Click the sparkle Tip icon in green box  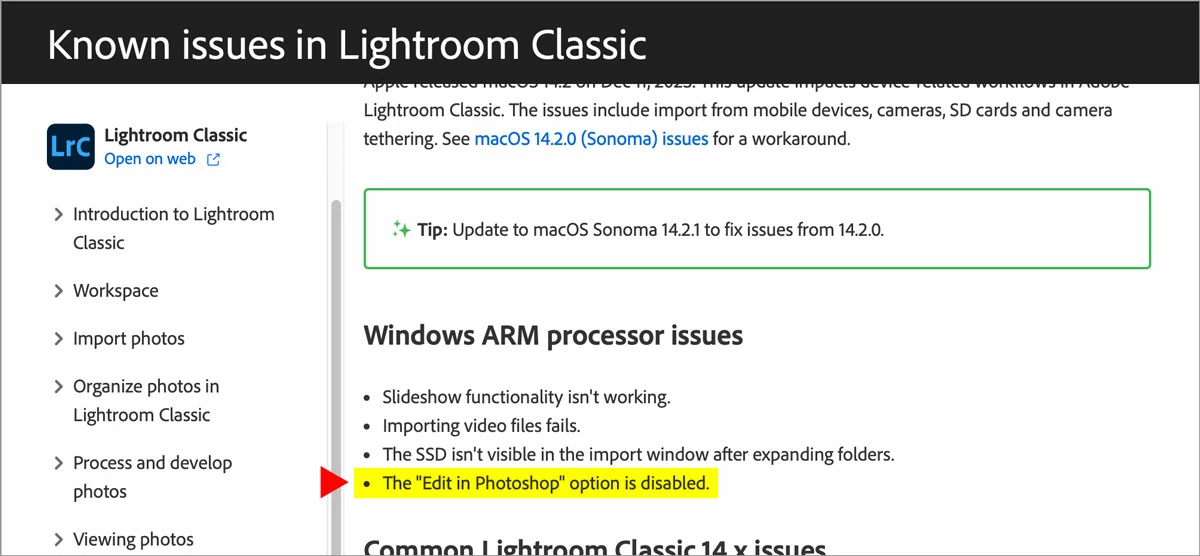click(401, 230)
